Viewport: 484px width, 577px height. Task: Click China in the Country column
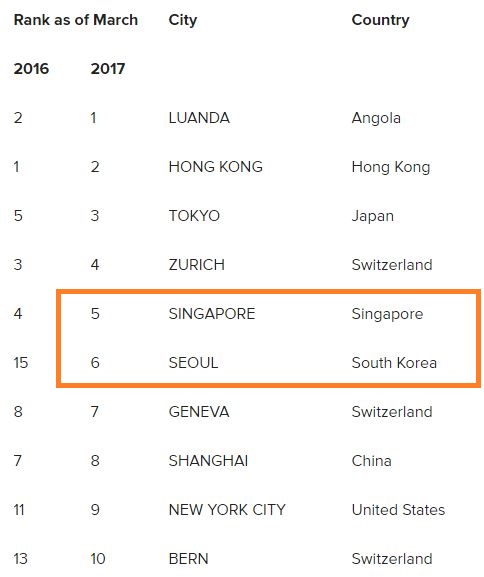pyautogui.click(x=371, y=461)
